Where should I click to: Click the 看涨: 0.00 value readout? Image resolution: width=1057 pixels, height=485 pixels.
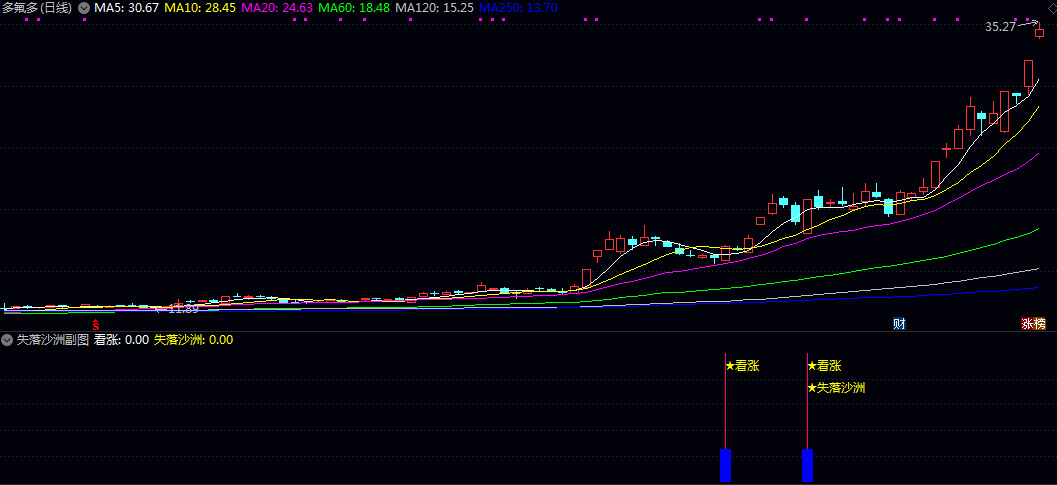coord(121,340)
